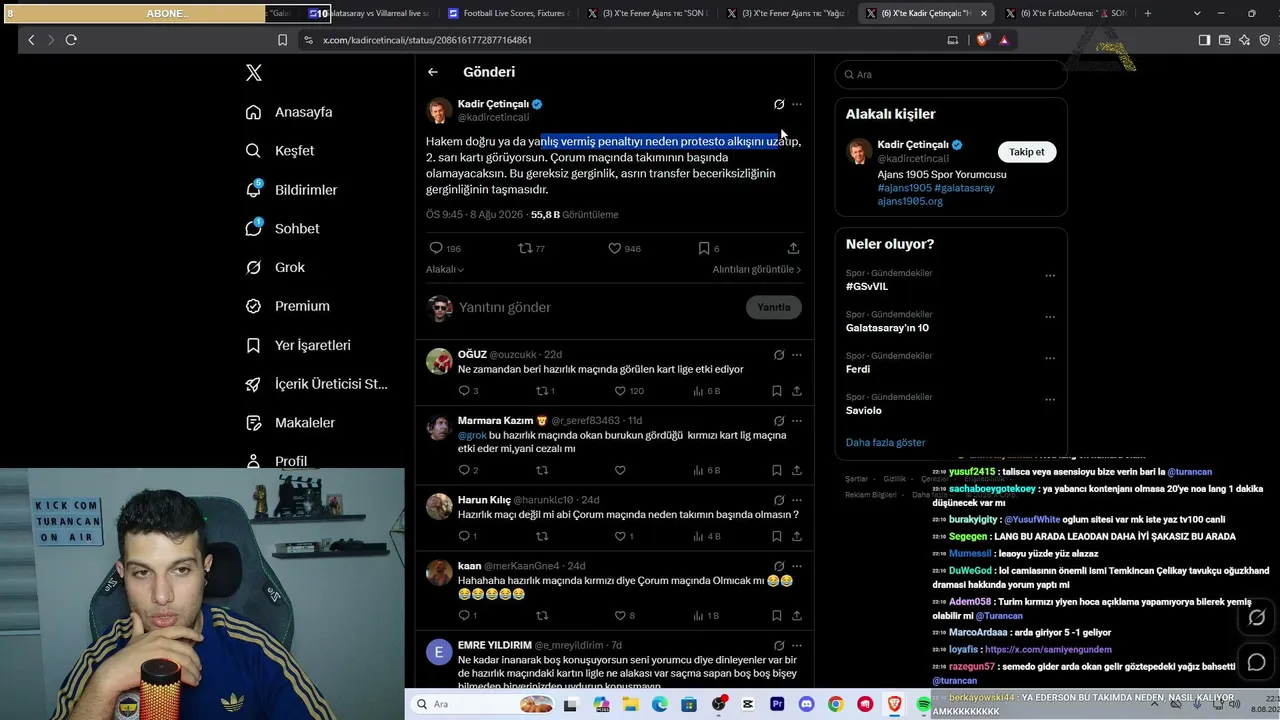Screen dimensions: 1280x720
Task: Open Spotify from the taskbar
Action: (924, 704)
